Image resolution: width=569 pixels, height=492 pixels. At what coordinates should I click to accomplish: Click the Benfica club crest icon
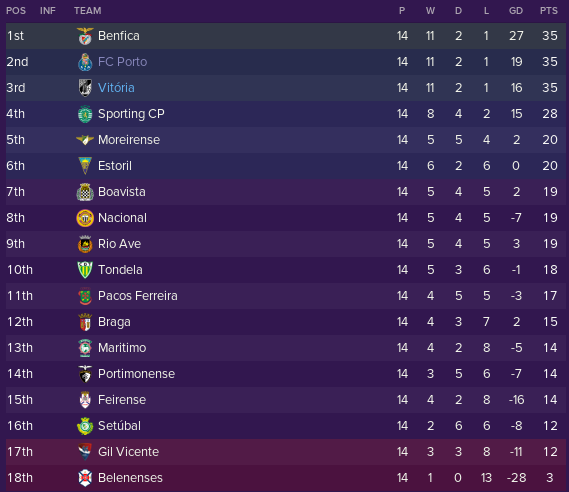click(x=85, y=36)
